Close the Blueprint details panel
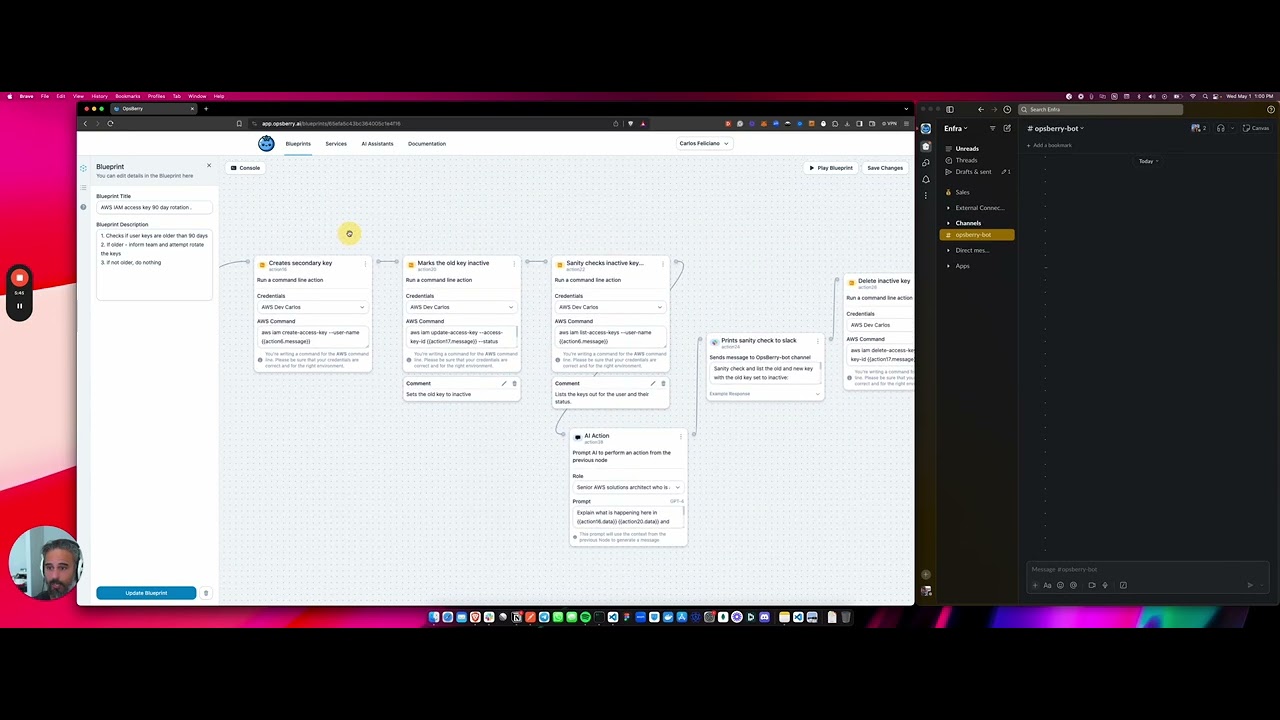Image resolution: width=1280 pixels, height=720 pixels. click(209, 165)
